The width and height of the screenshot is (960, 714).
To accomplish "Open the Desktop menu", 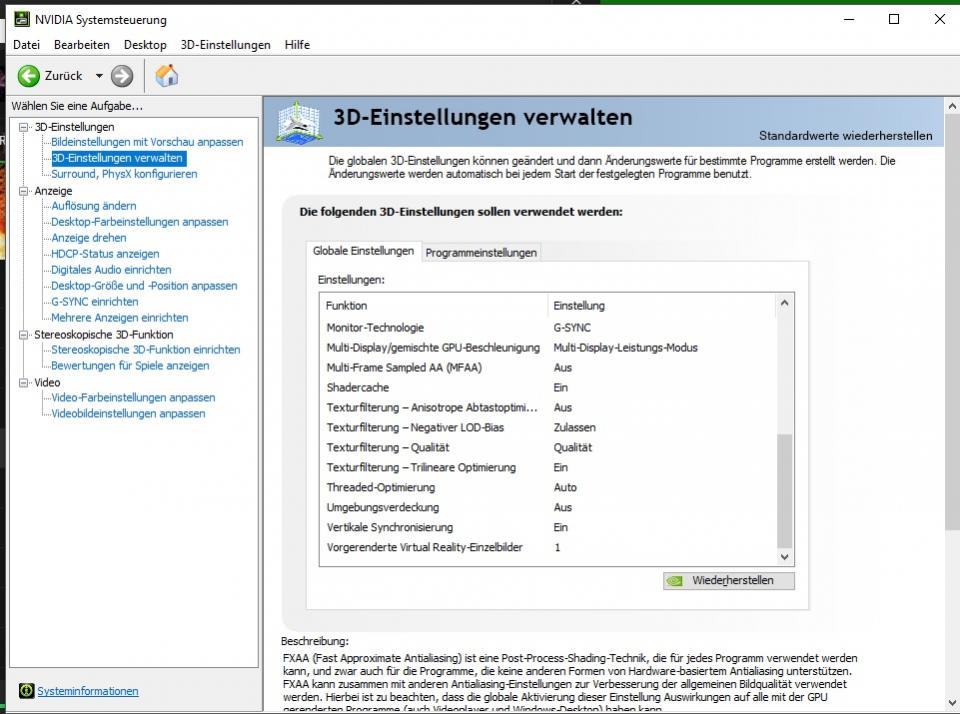I will click(145, 45).
